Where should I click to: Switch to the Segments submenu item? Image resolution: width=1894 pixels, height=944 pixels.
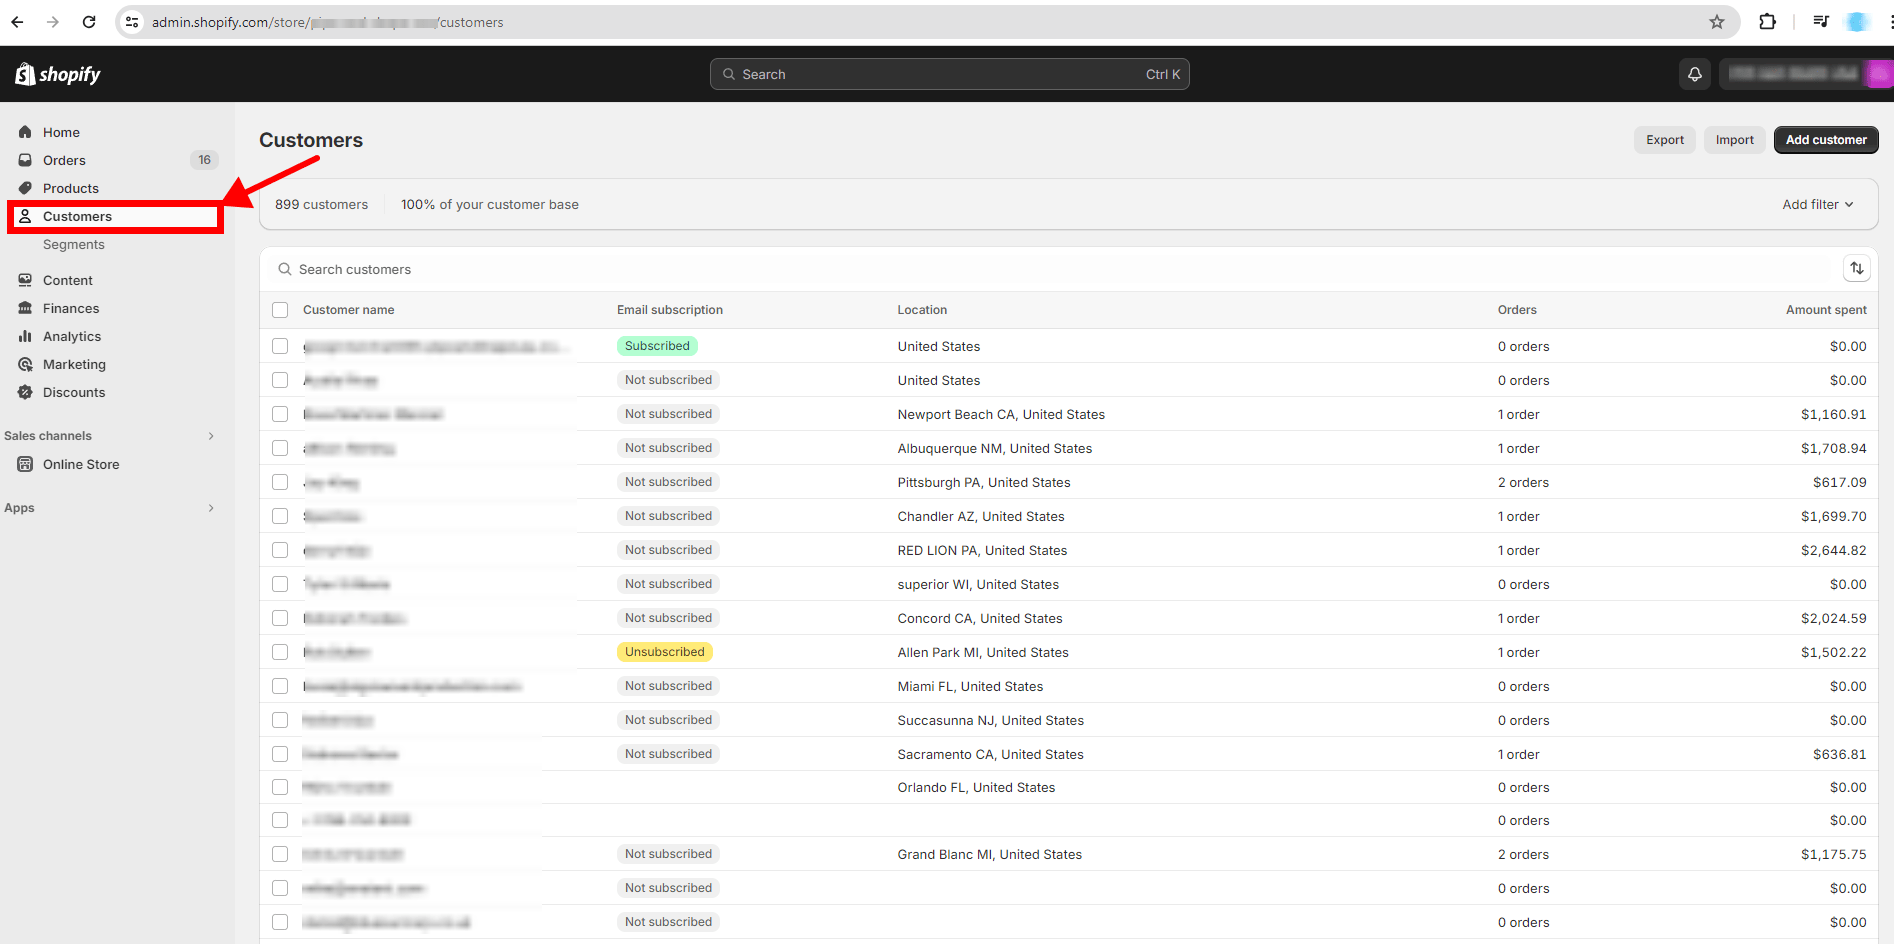coord(73,244)
